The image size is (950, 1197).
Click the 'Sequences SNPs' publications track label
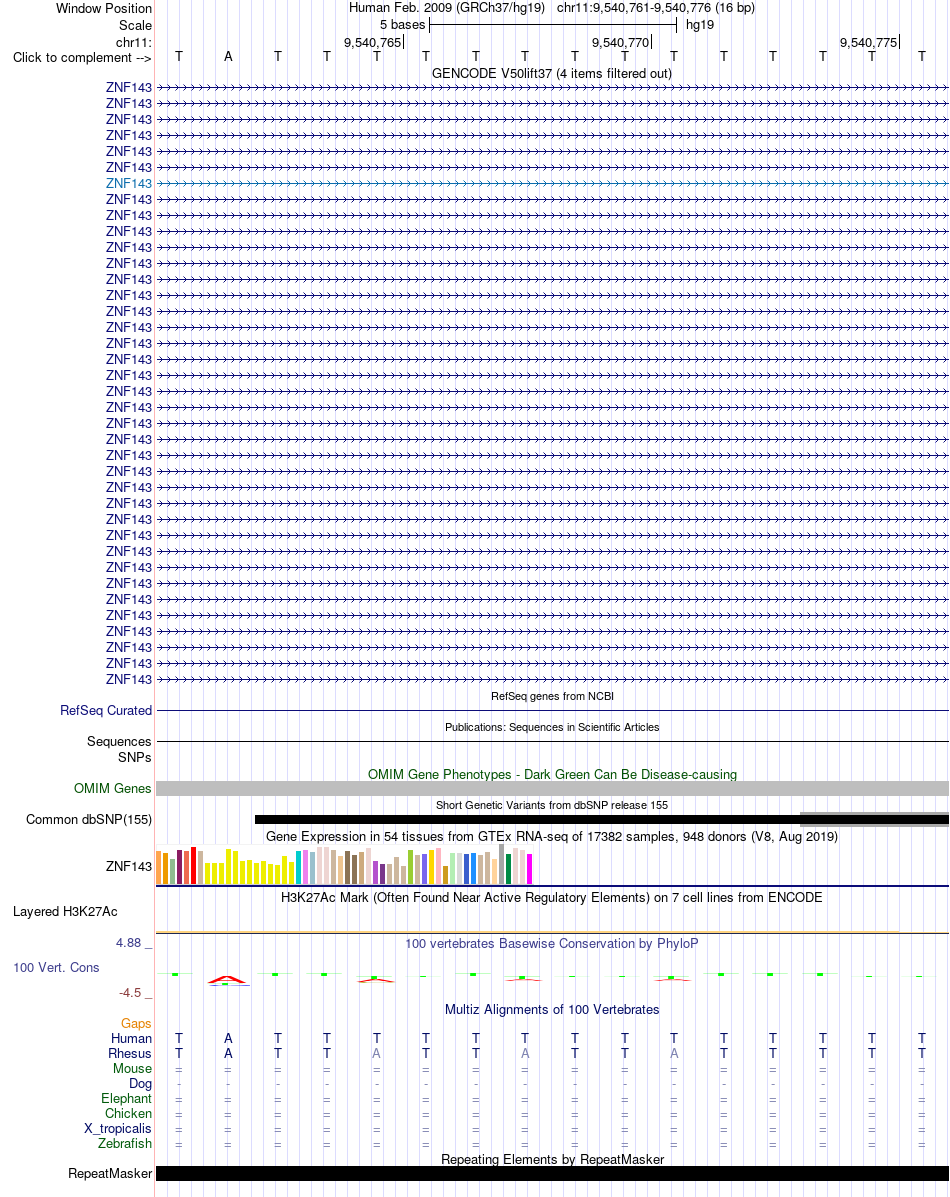[119, 750]
